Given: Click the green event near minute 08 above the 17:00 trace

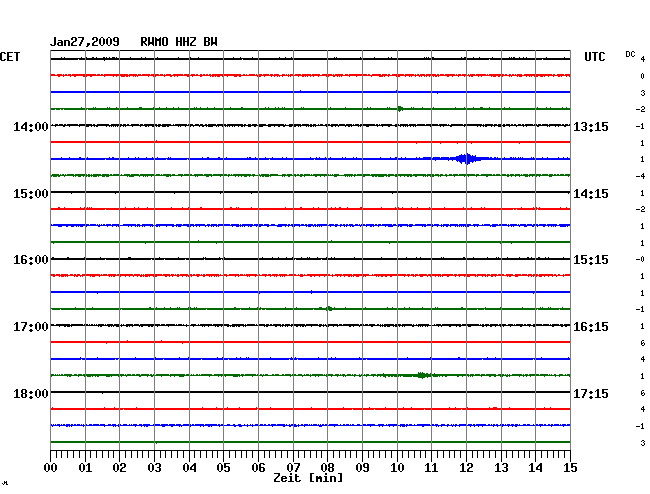Looking at the screenshot, I should pos(328,308).
